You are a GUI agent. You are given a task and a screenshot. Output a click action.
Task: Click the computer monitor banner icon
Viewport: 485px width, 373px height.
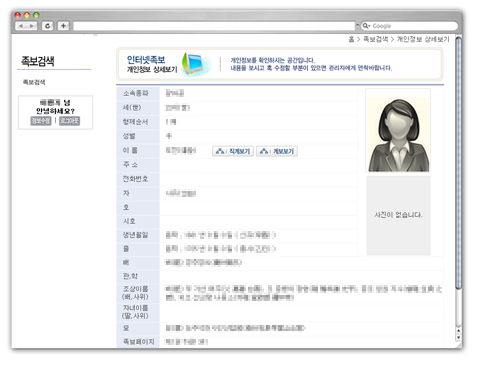pos(194,64)
